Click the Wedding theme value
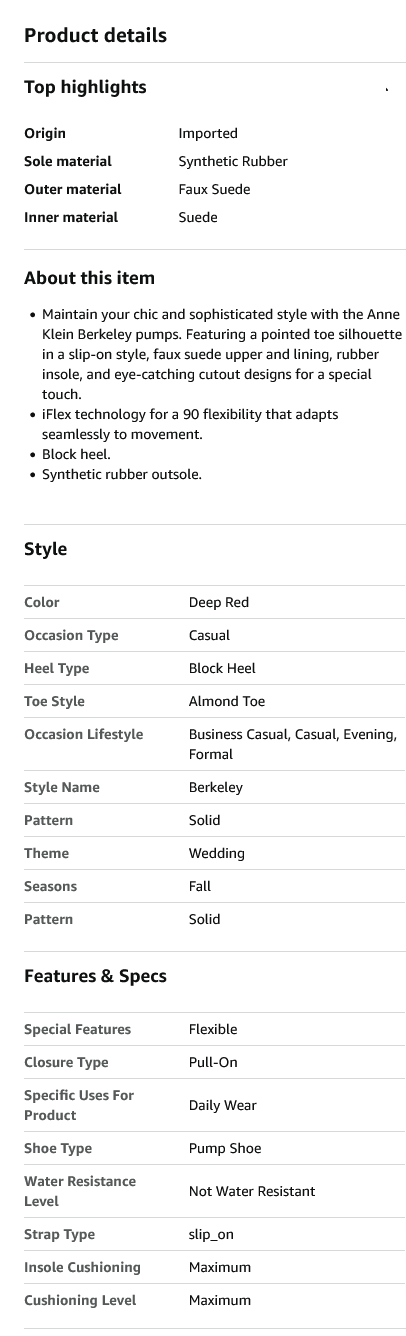Image resolution: width=406 pixels, height=1336 pixels. pos(217,853)
